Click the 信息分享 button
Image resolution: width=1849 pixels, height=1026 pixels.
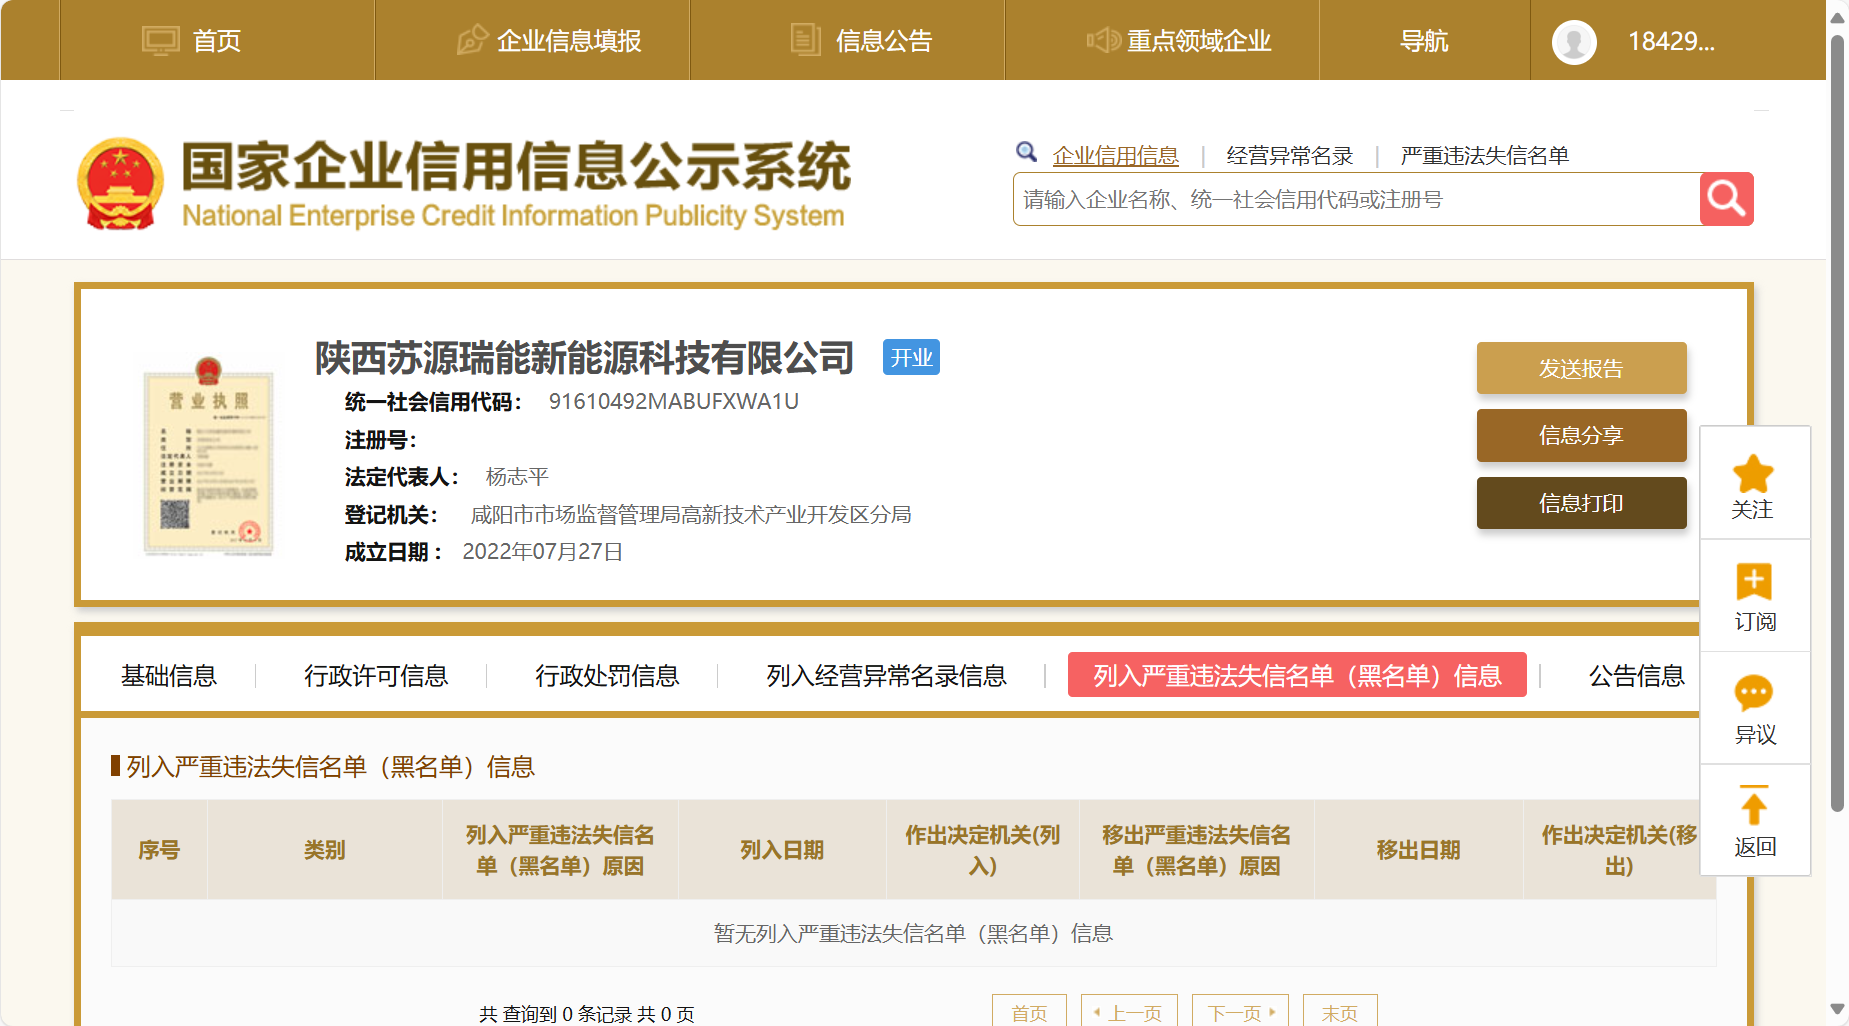(x=1581, y=435)
